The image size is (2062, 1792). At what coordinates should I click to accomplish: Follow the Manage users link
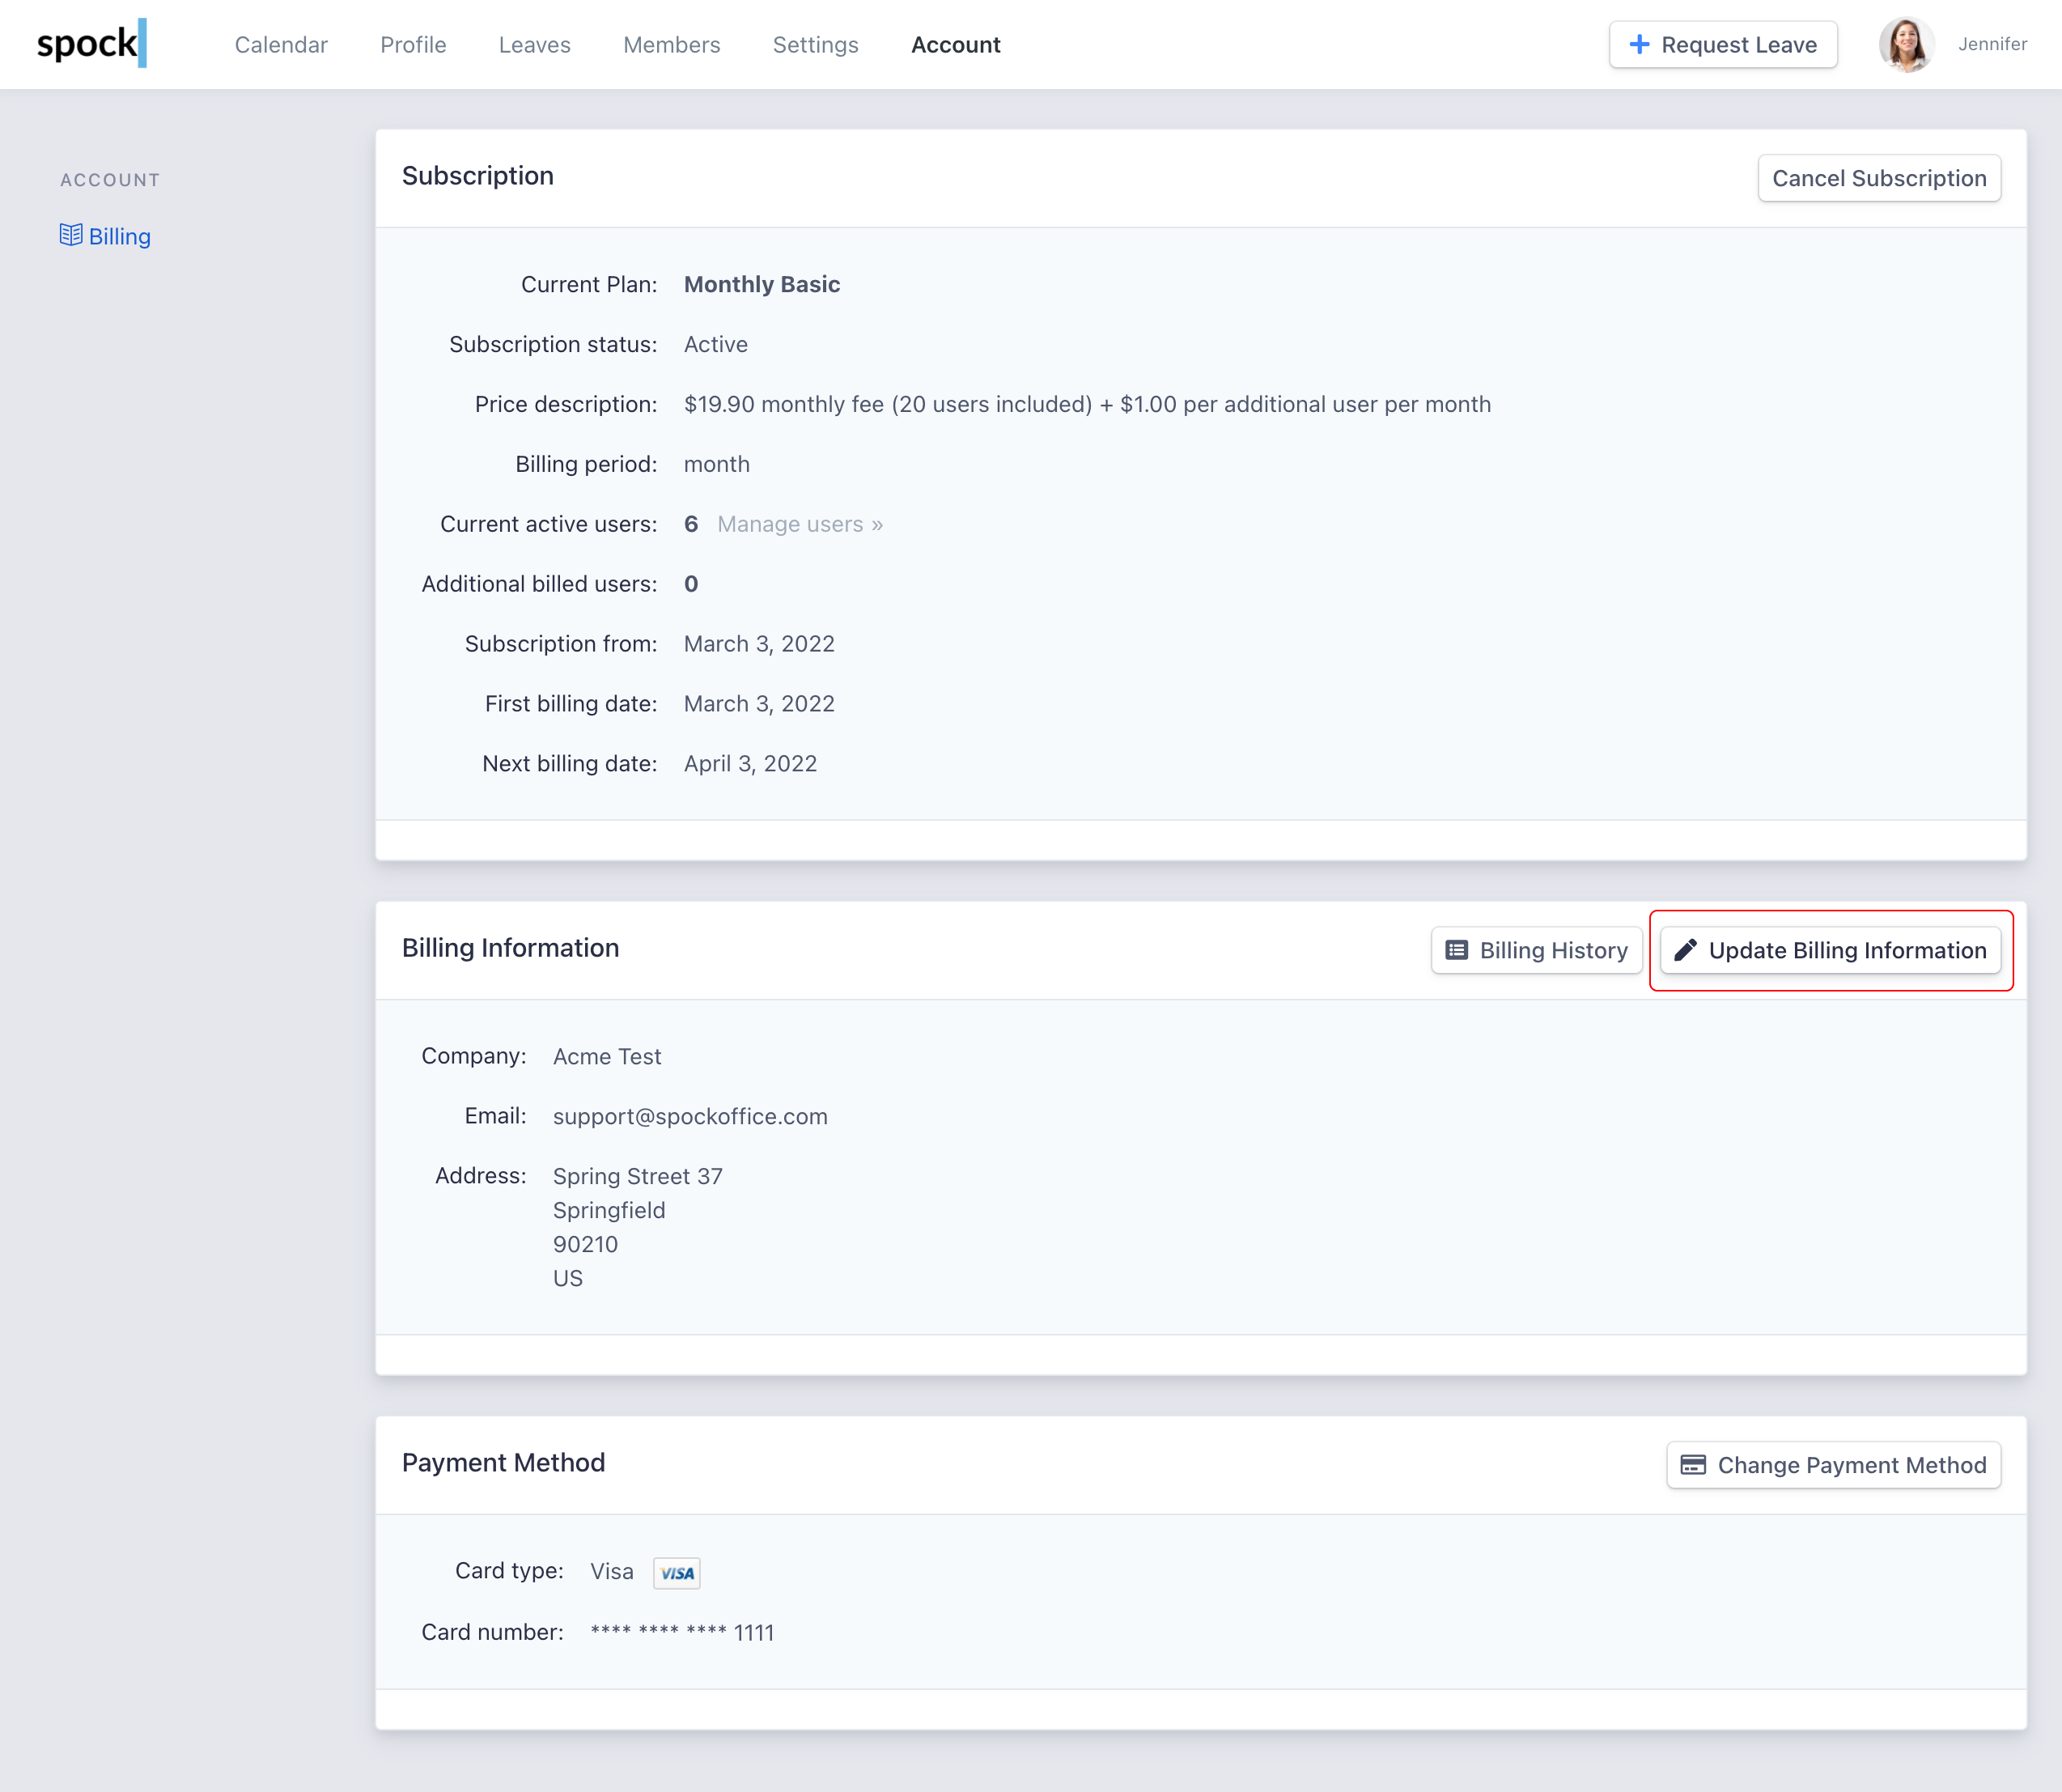click(799, 524)
